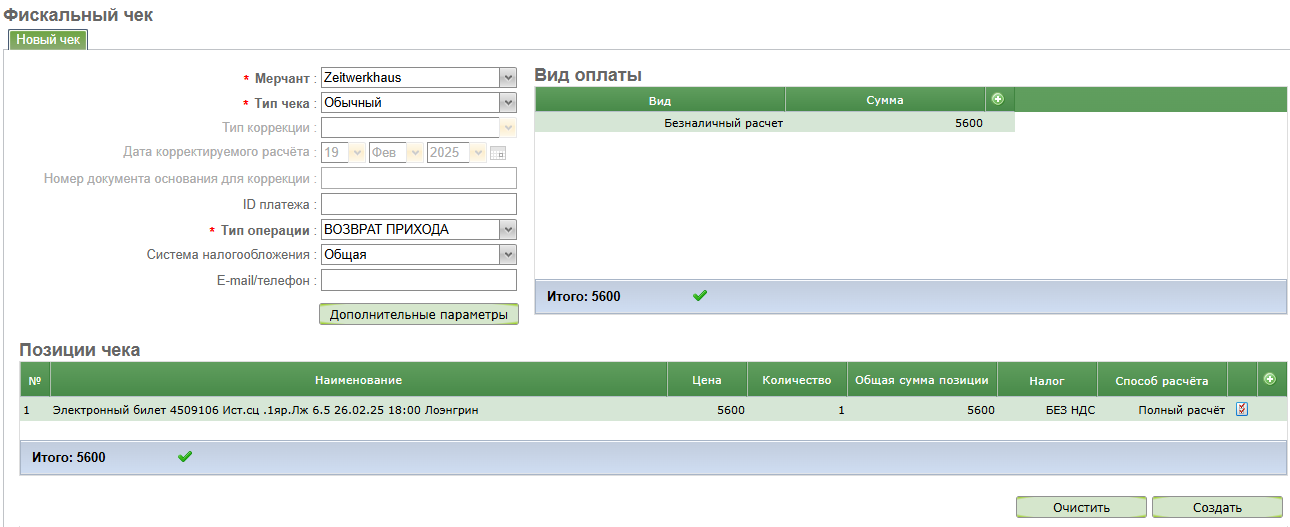This screenshot has width=1290, height=527.
Task: Switch to the Новый чек tab
Action: click(48, 39)
